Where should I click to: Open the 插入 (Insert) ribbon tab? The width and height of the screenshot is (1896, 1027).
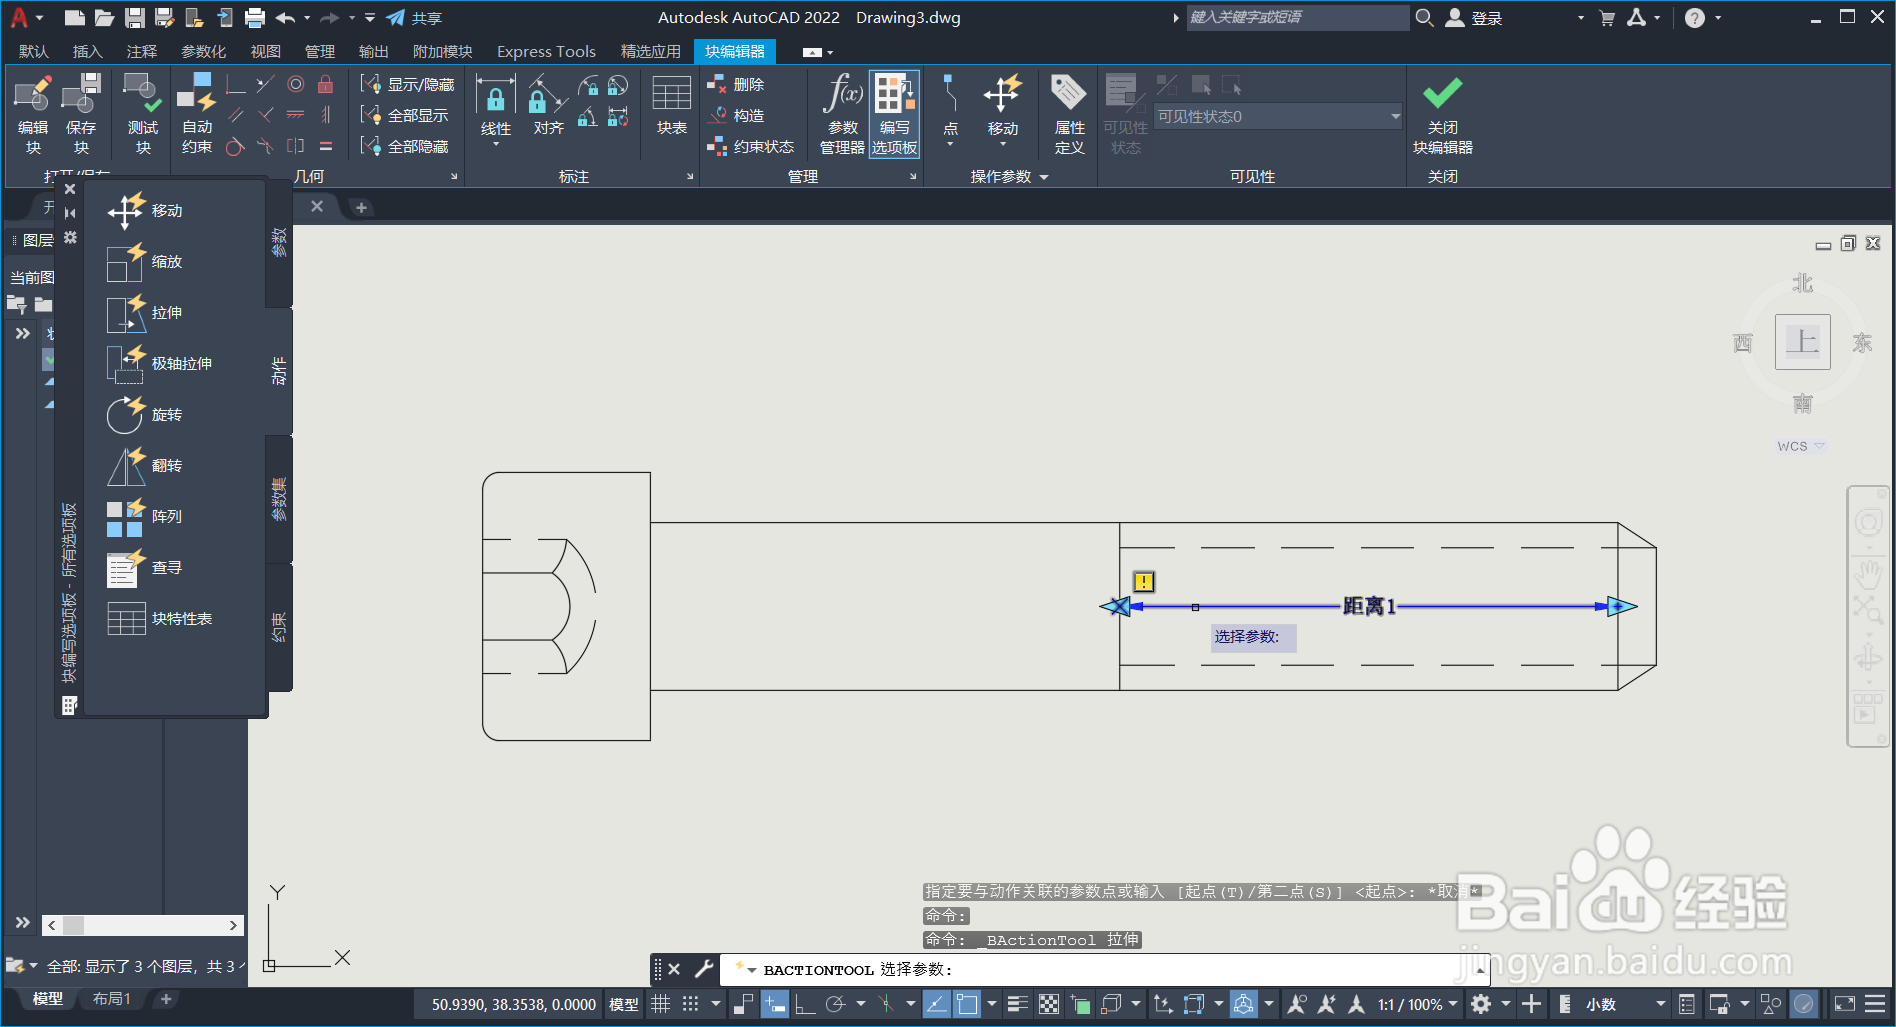[x=87, y=51]
